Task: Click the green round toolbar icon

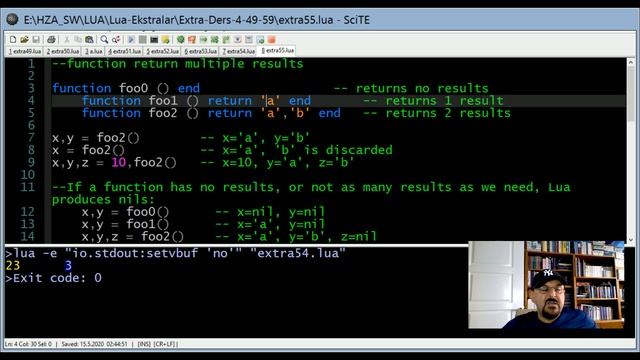Action: (180, 40)
